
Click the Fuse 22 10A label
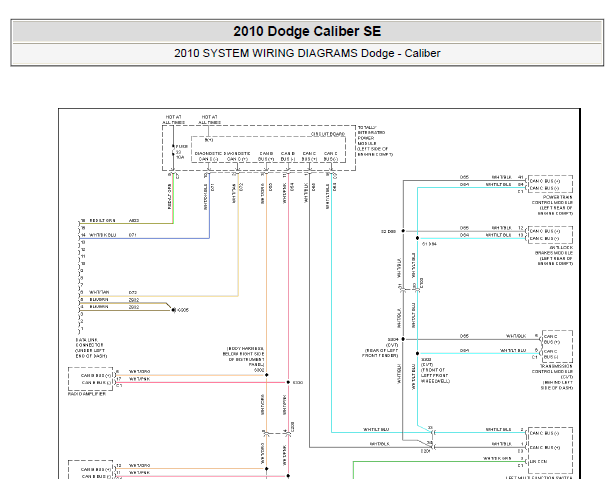(182, 152)
